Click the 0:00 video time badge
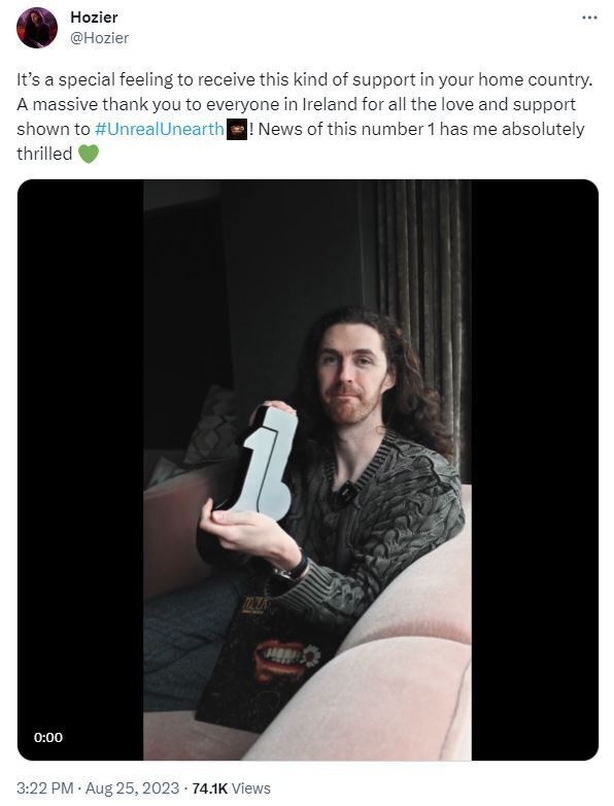The image size is (614, 806). (48, 737)
